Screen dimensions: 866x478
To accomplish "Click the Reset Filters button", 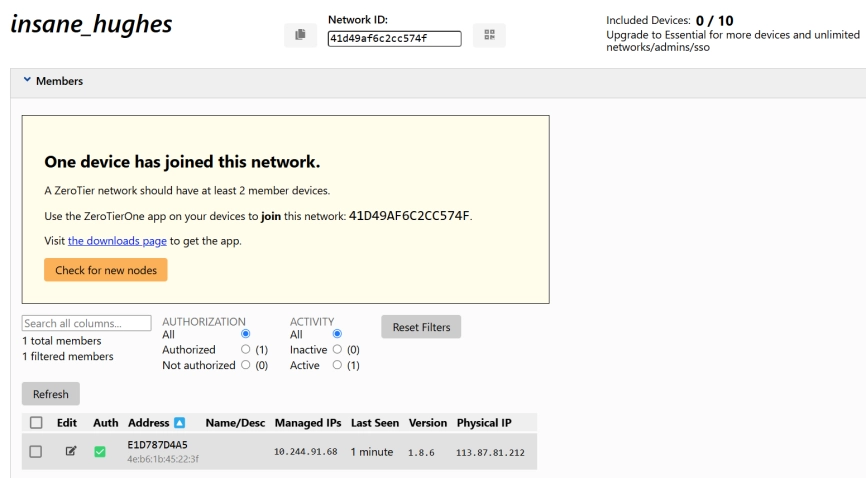I will [x=420, y=327].
